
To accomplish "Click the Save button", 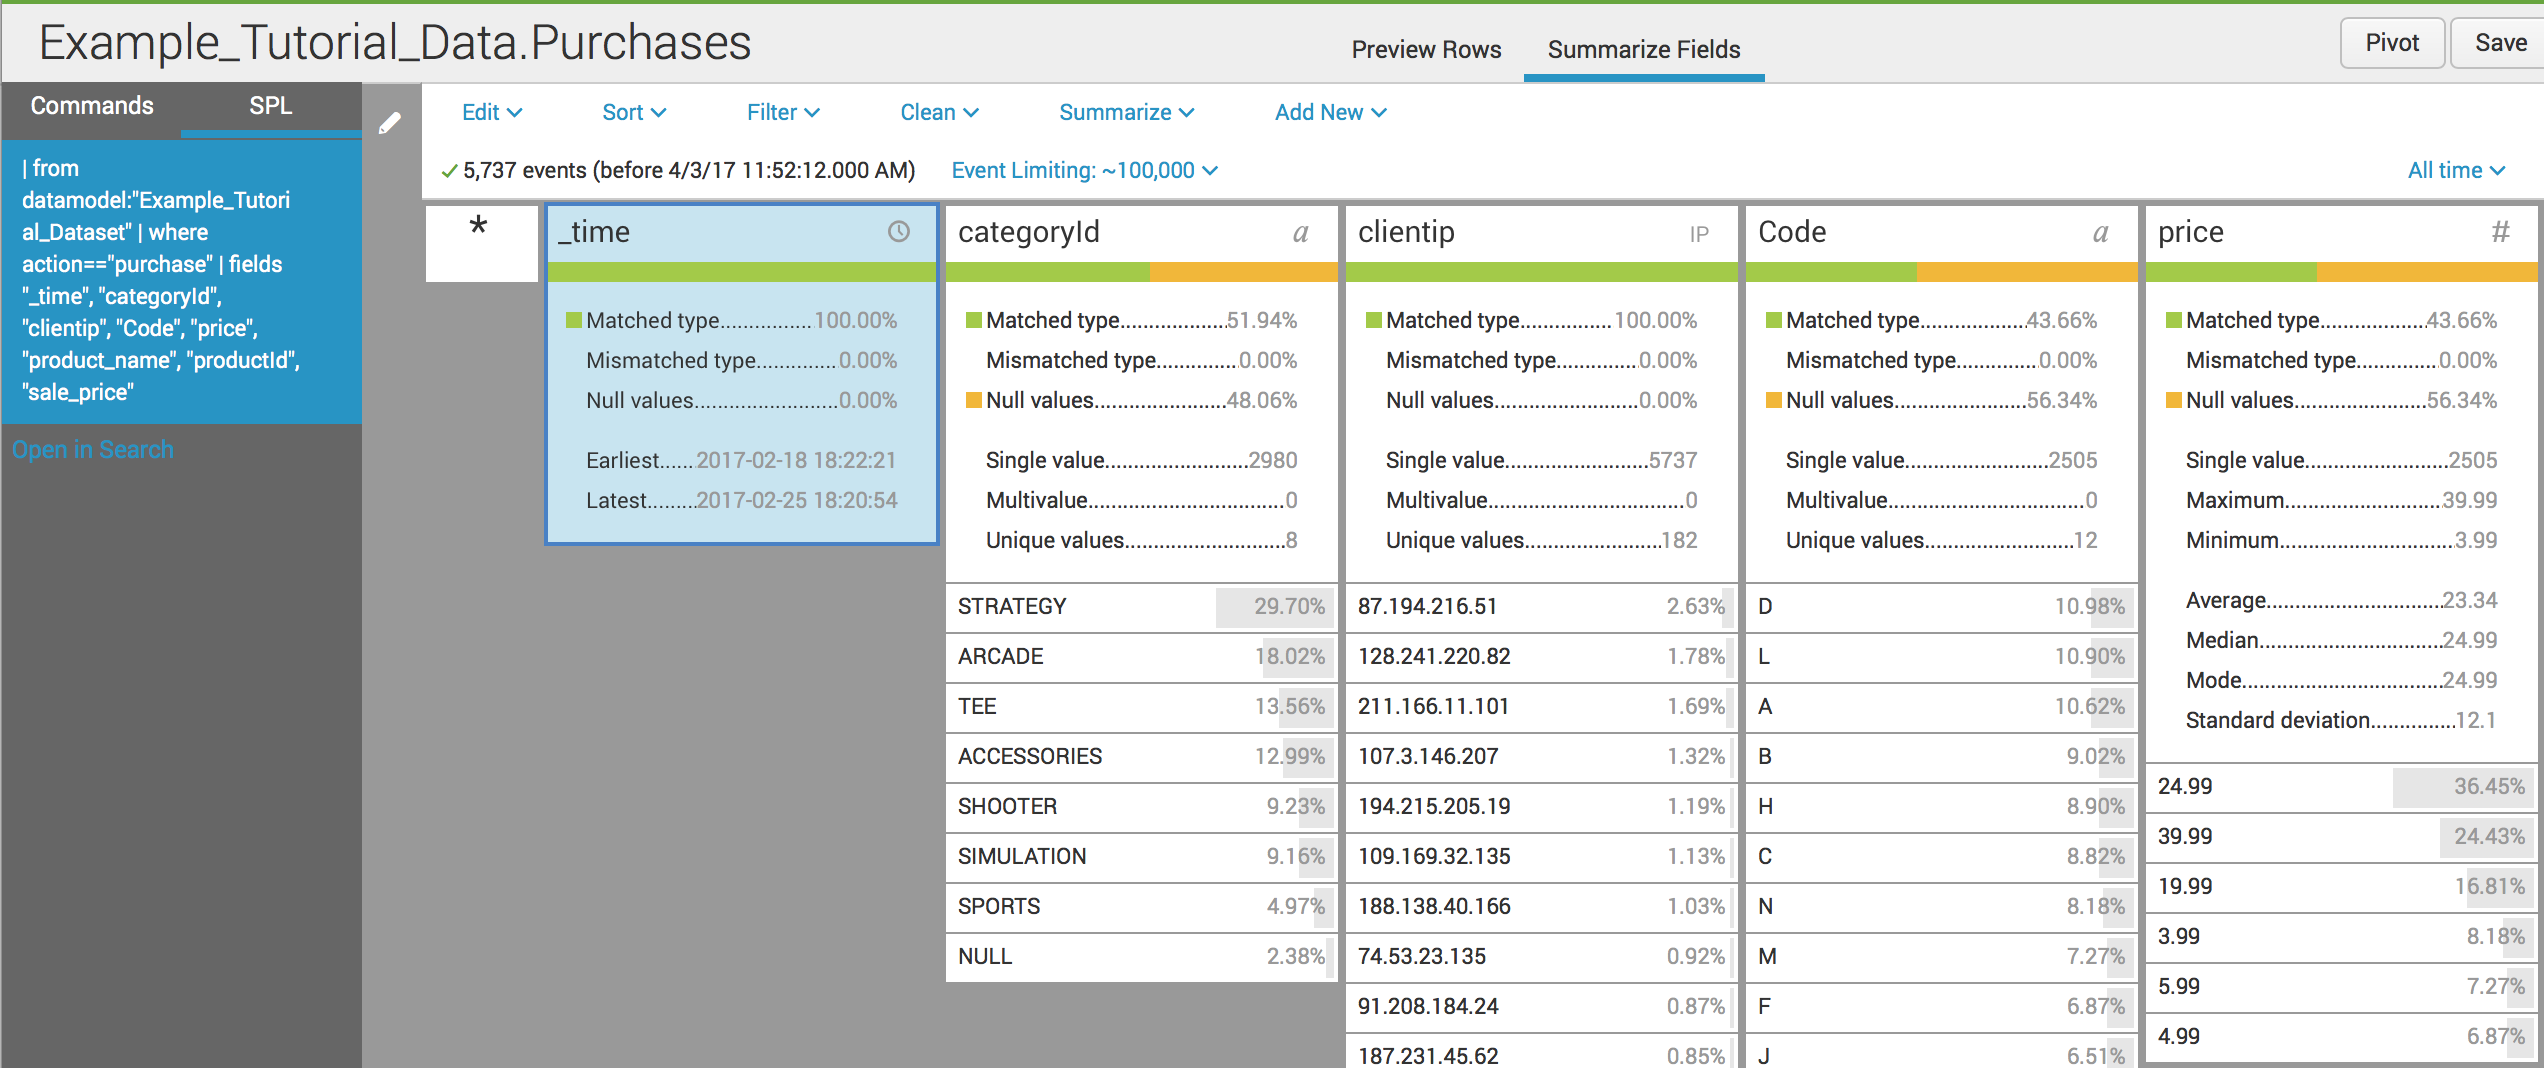I will tap(2500, 43).
